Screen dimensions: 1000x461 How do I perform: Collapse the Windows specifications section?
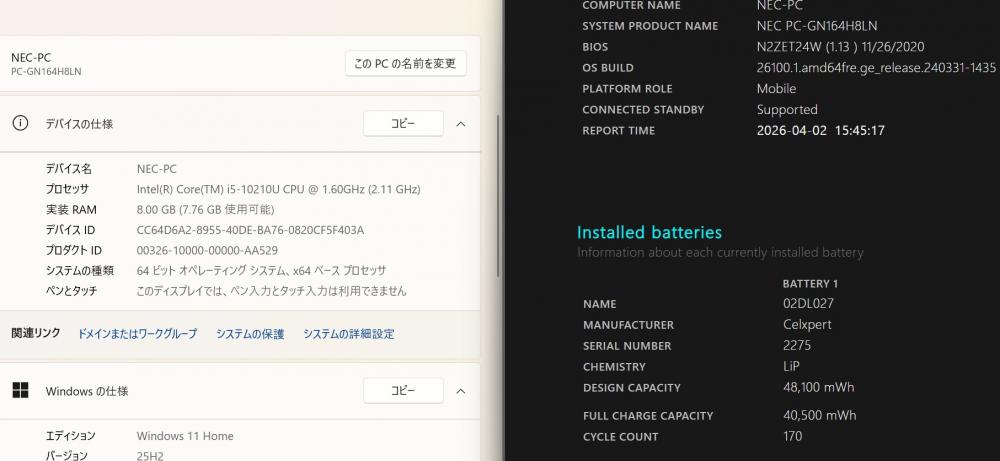(x=461, y=391)
